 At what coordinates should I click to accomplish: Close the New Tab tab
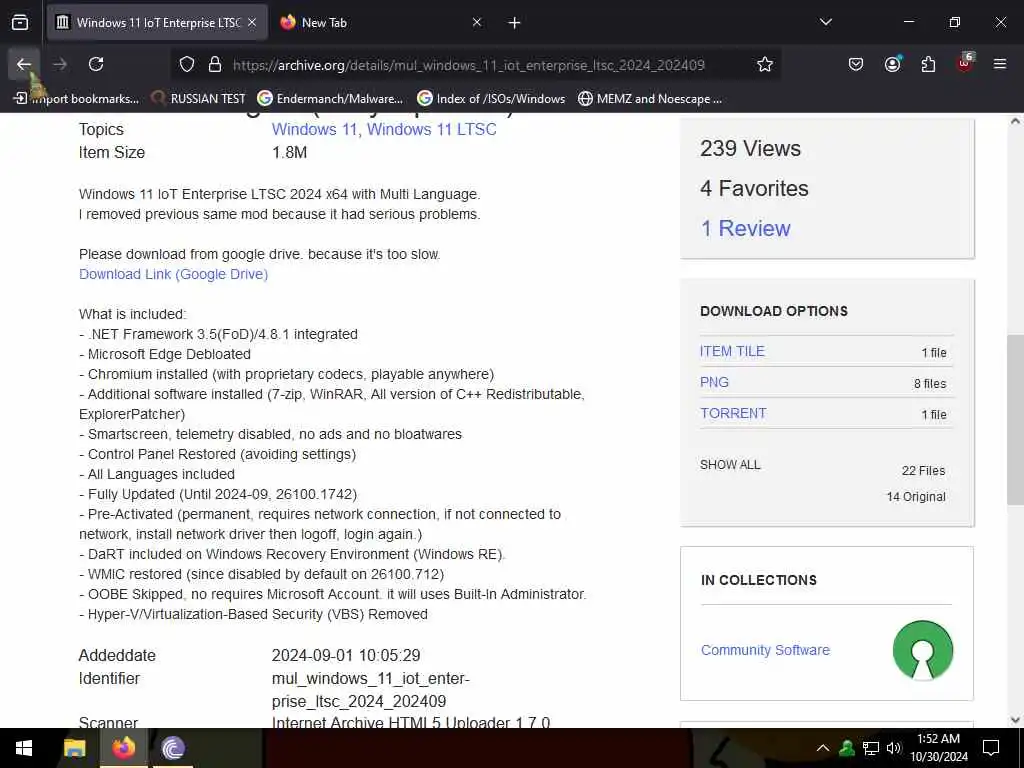coord(477,22)
